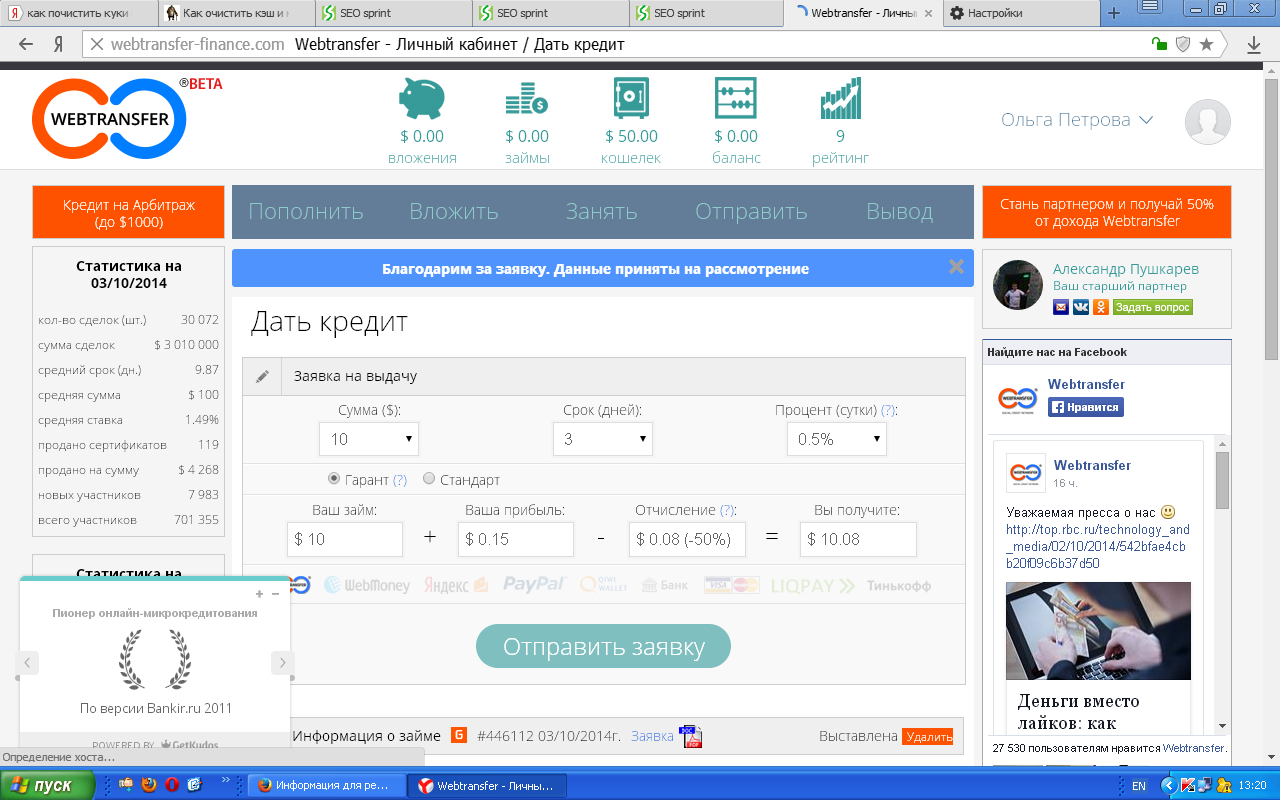Select the Гарант radio button
The image size is (1280, 800).
[335, 479]
